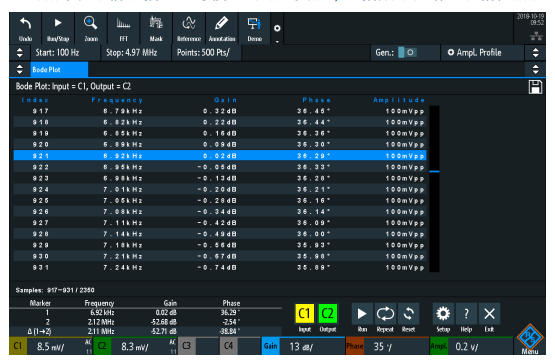
Task: Toggle channel C2 in bottom bar
Action: 102,346
